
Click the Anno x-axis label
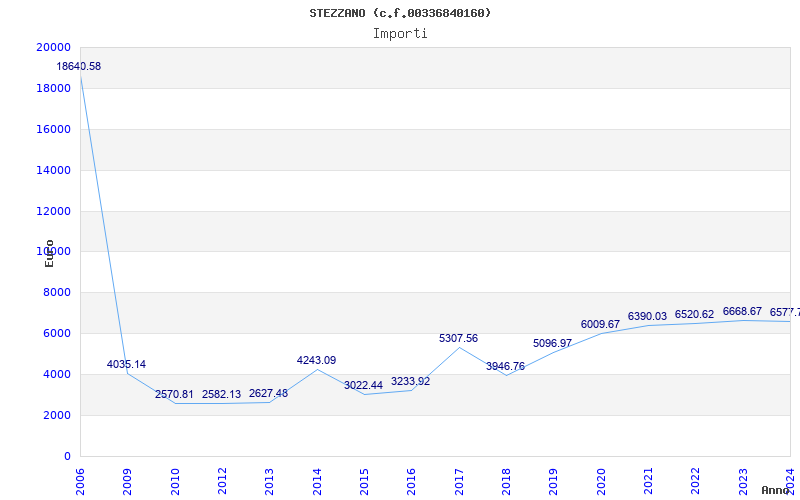tap(775, 490)
